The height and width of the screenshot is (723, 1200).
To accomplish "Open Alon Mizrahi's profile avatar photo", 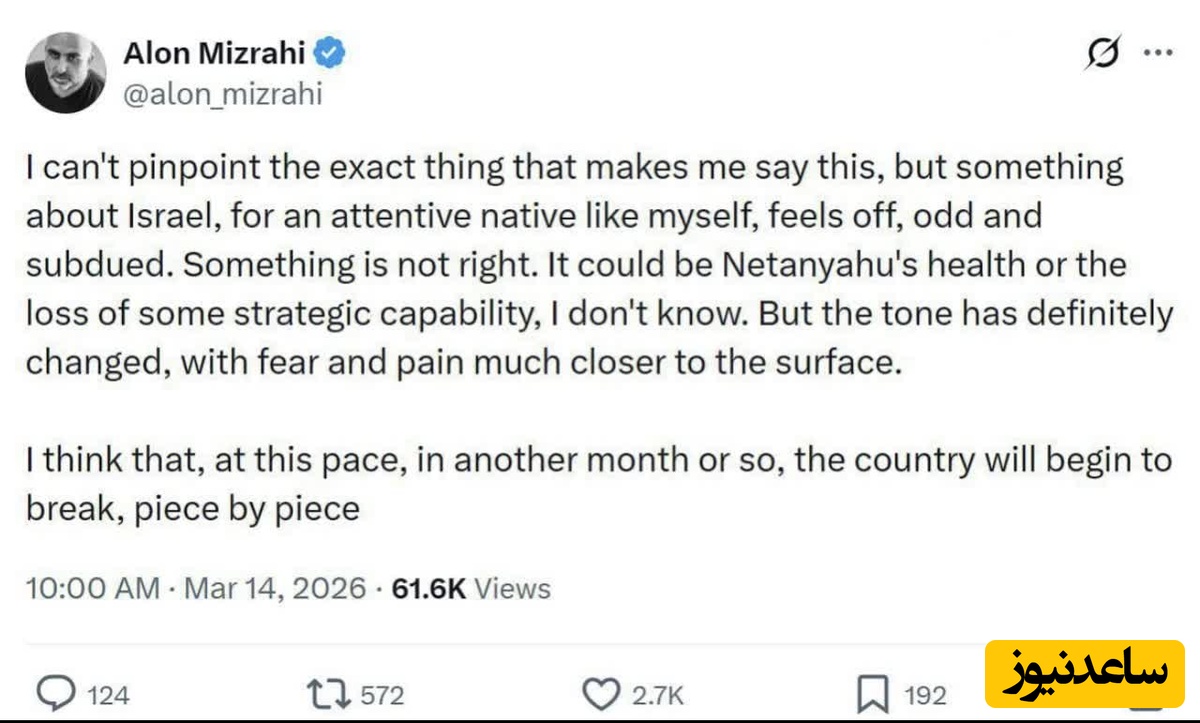I will [66, 72].
